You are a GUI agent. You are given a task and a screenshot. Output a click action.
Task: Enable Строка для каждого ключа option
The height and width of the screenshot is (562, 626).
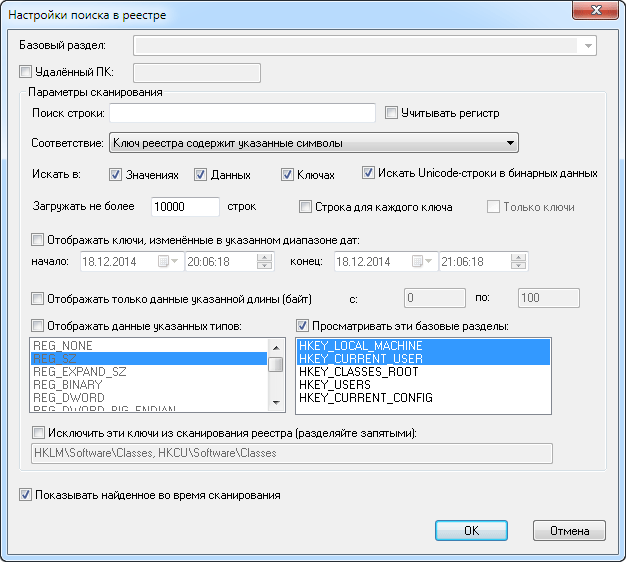tap(305, 207)
